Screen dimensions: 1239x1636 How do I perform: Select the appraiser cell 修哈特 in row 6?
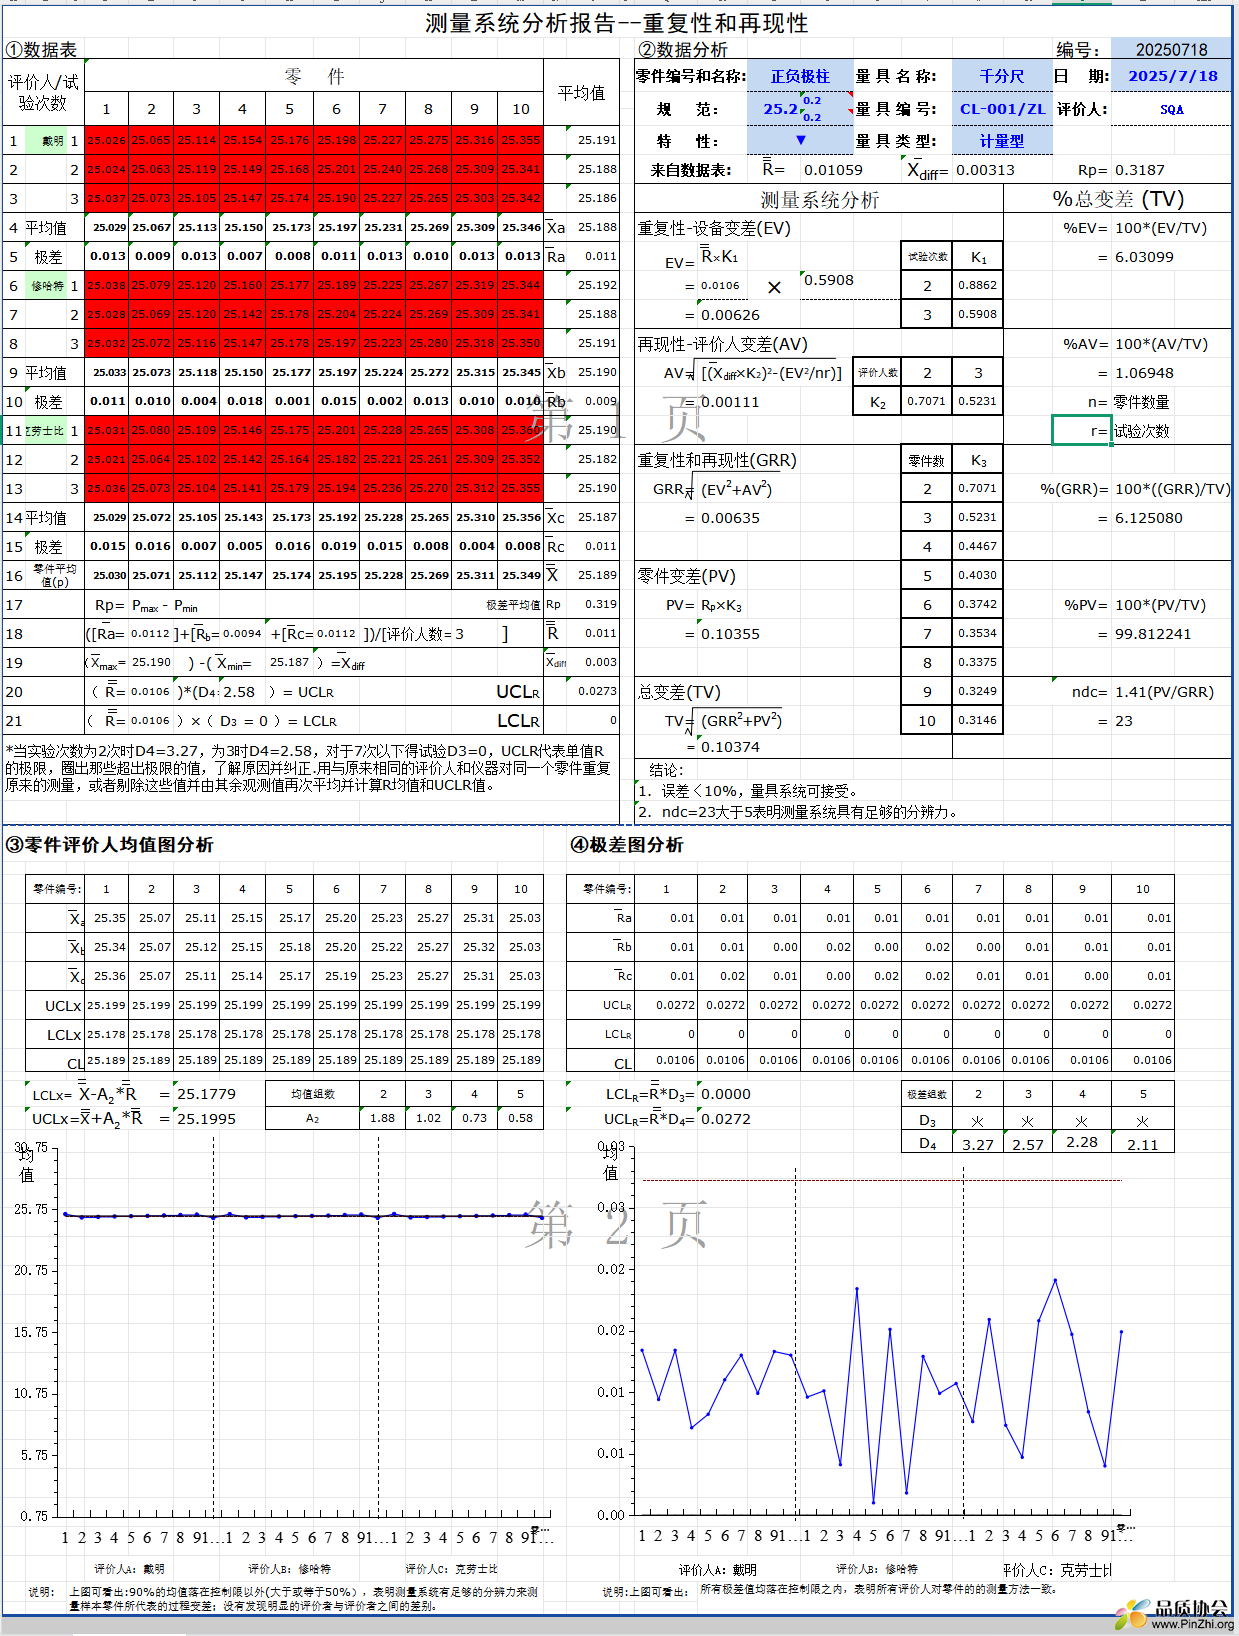point(47,286)
